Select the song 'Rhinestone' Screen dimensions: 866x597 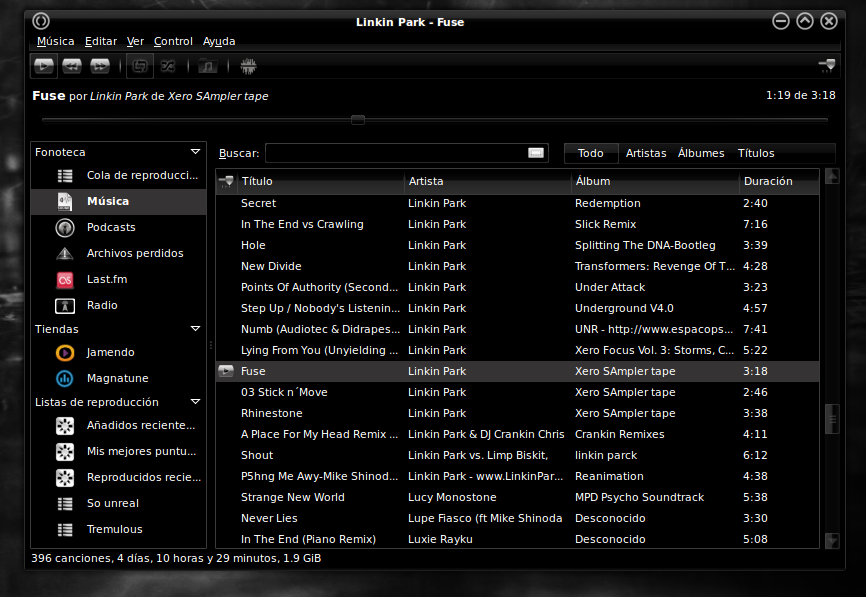(x=271, y=413)
